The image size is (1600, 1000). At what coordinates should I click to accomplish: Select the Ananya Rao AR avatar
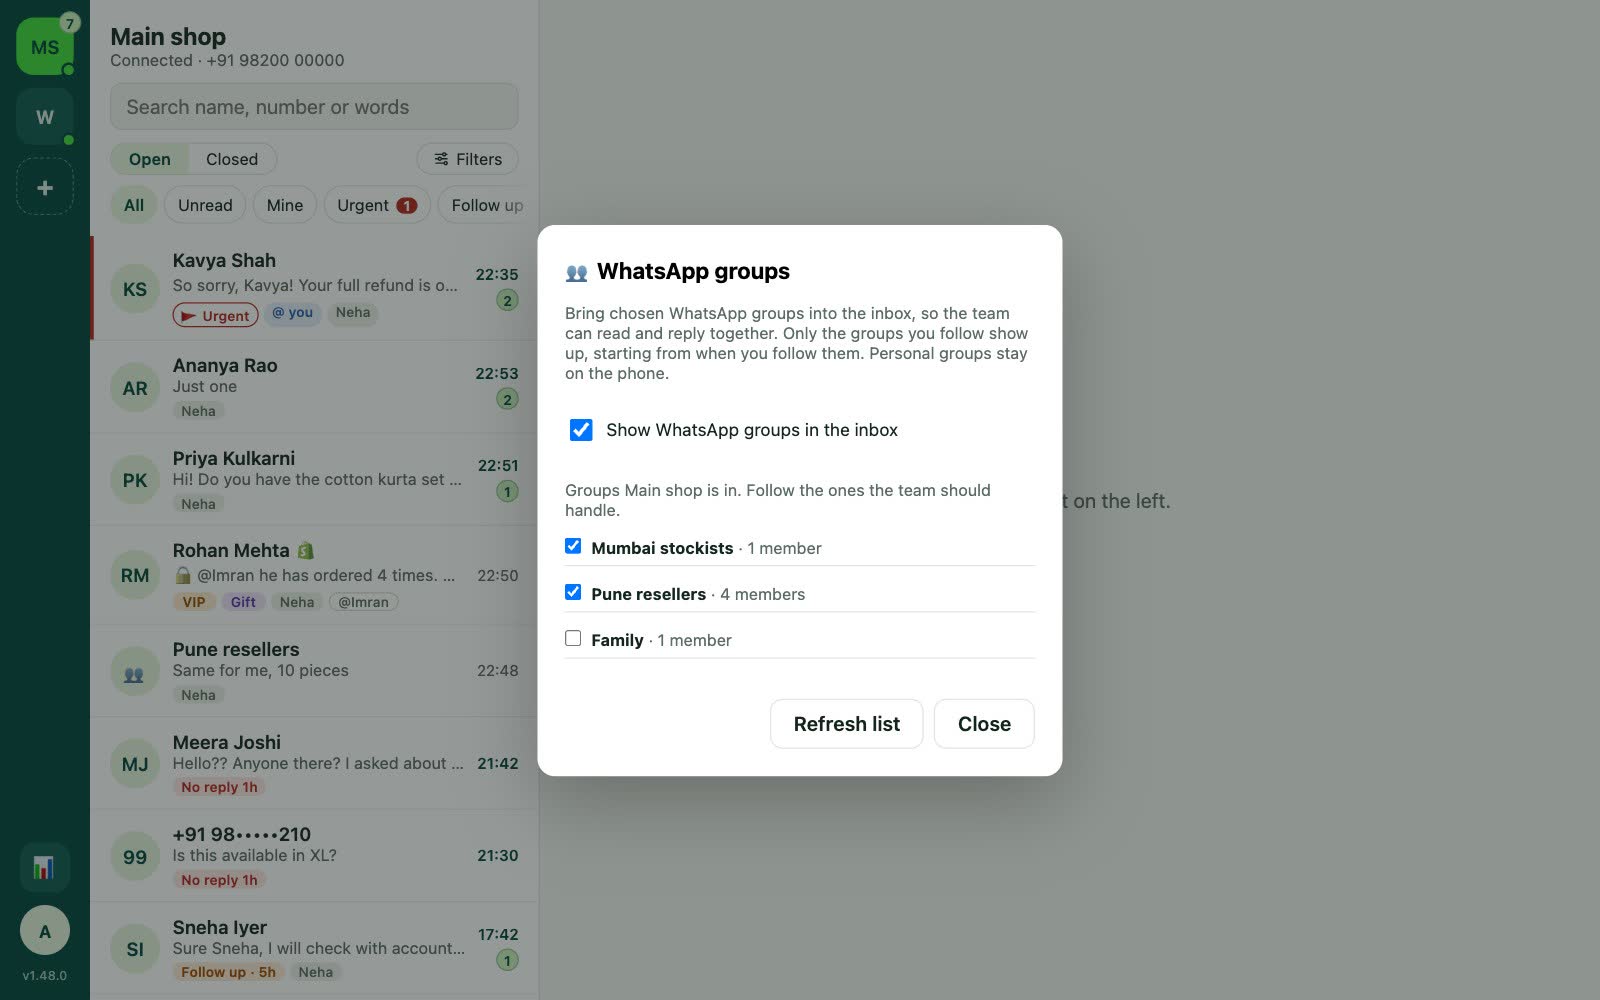[x=135, y=388]
